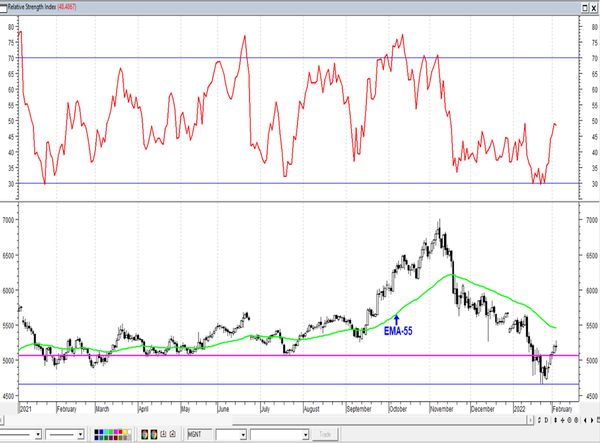Select the black swatch in the color palette
The width and height of the screenshot is (600, 443).
tap(96, 433)
